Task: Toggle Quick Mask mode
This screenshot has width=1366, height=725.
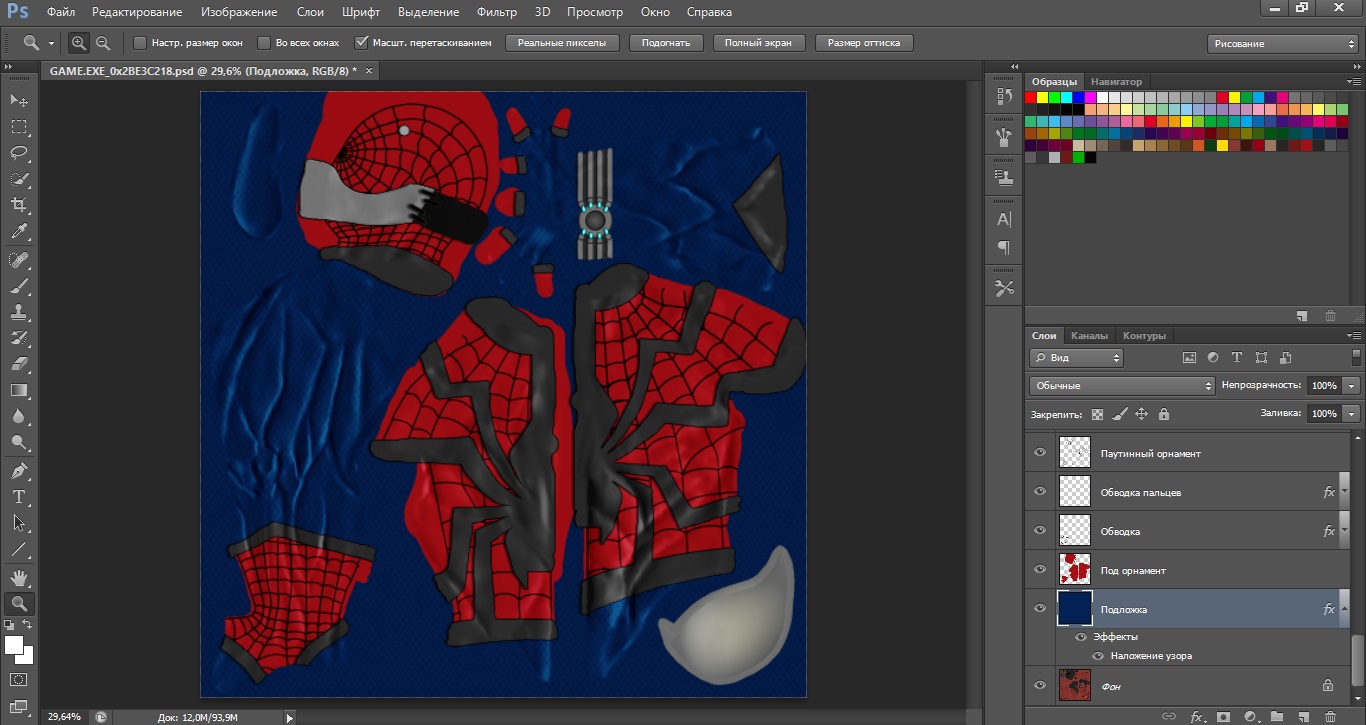Action: point(19,679)
